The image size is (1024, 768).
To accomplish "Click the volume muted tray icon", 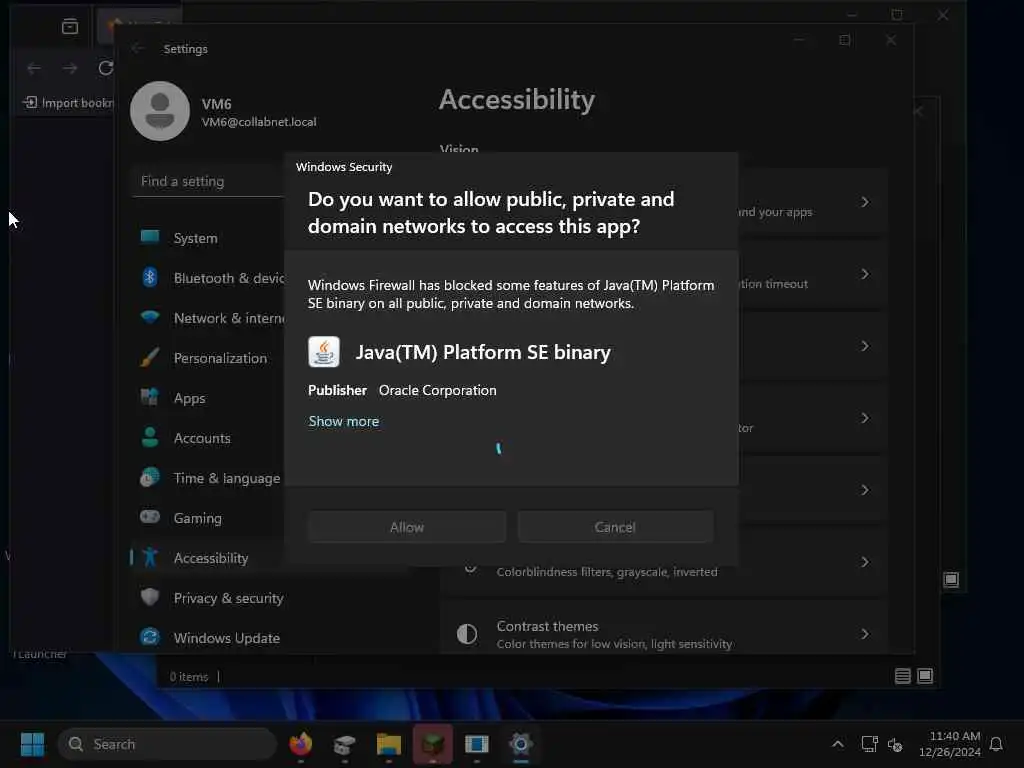I will coord(895,744).
